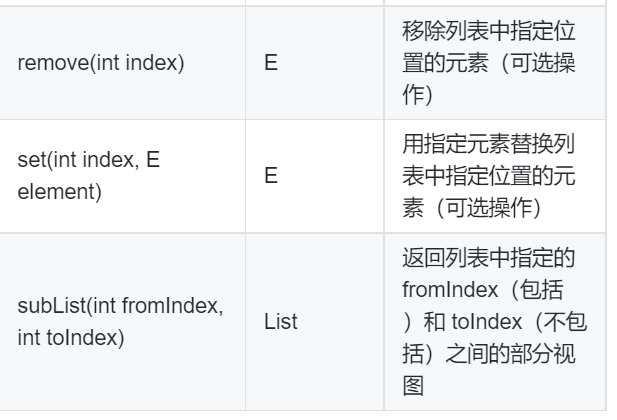Click the subList(int fromIndex, text
Screen dimensions: 617x420
pyautogui.click(x=120, y=306)
